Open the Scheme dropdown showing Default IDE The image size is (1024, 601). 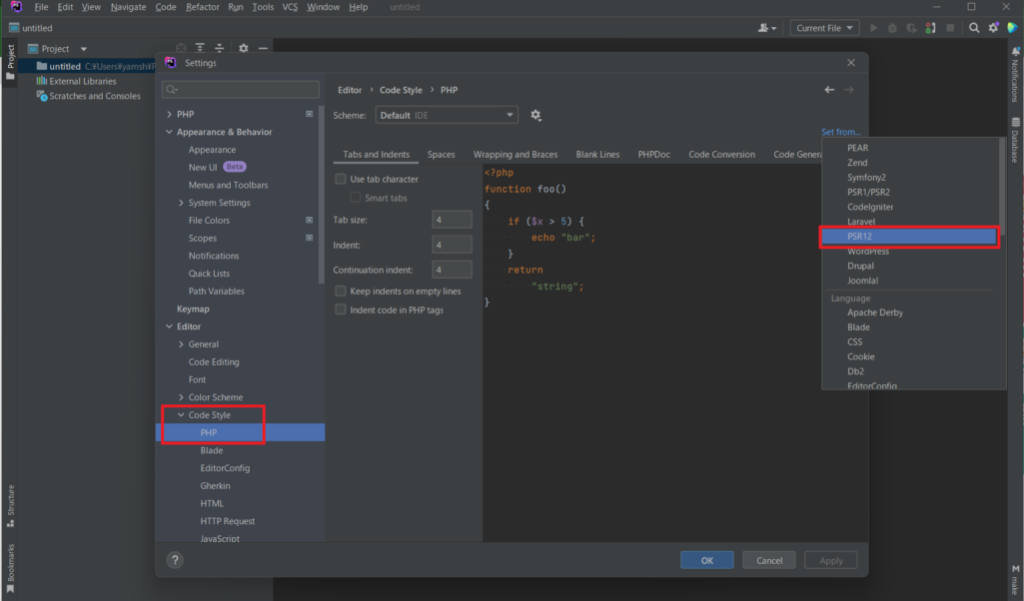446,114
